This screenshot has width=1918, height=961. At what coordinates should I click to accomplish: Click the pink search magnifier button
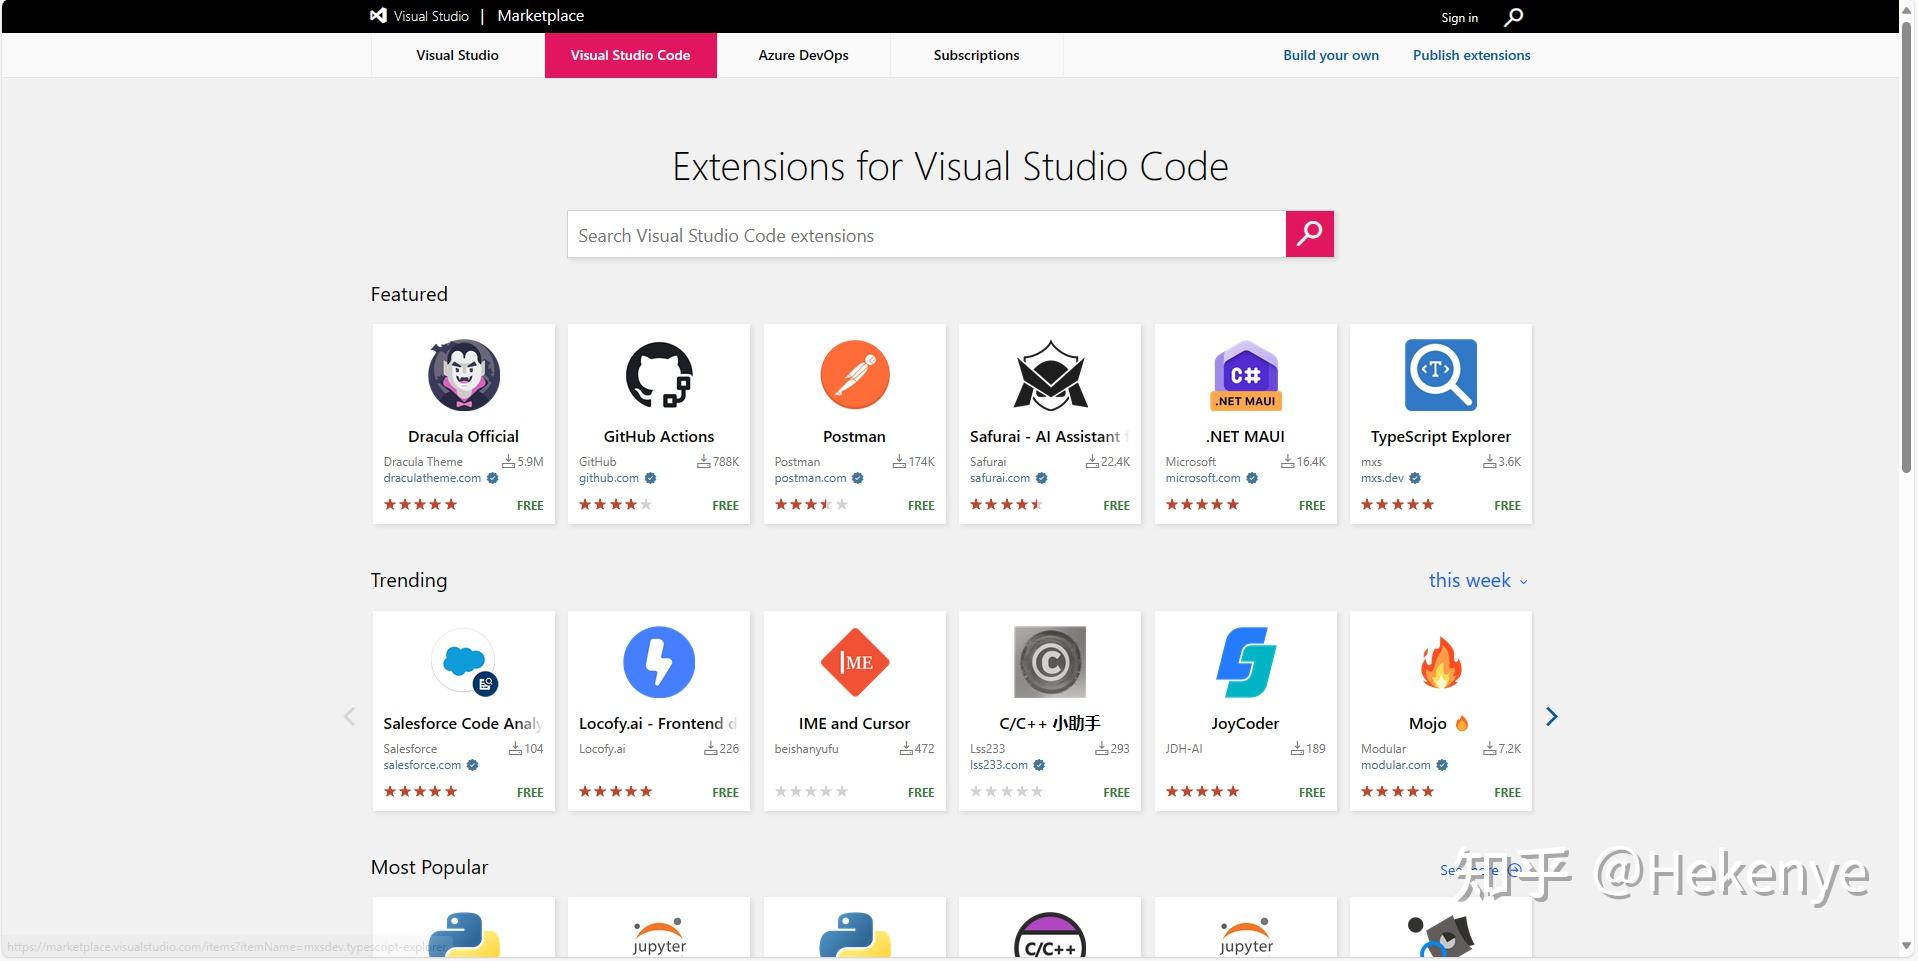(1309, 234)
